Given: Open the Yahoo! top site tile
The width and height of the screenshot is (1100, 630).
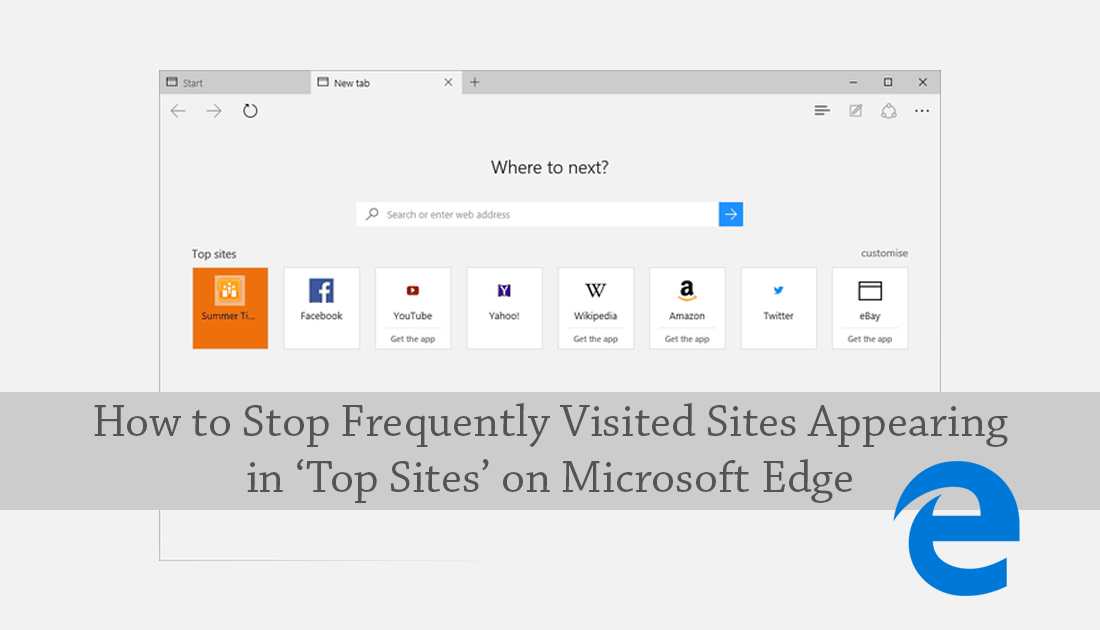Looking at the screenshot, I should point(504,308).
